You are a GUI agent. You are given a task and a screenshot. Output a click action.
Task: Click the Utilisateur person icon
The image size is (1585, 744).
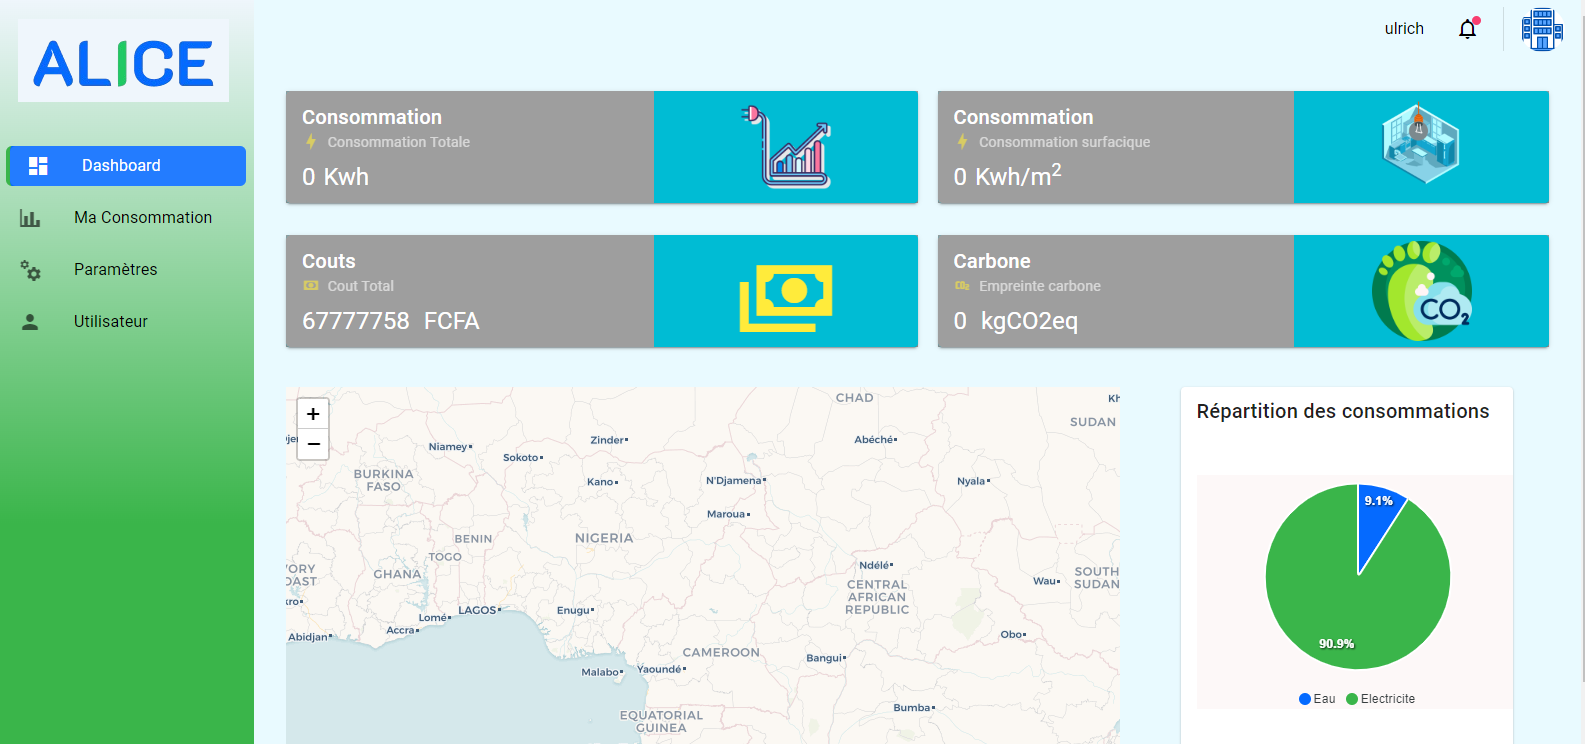[x=30, y=322]
